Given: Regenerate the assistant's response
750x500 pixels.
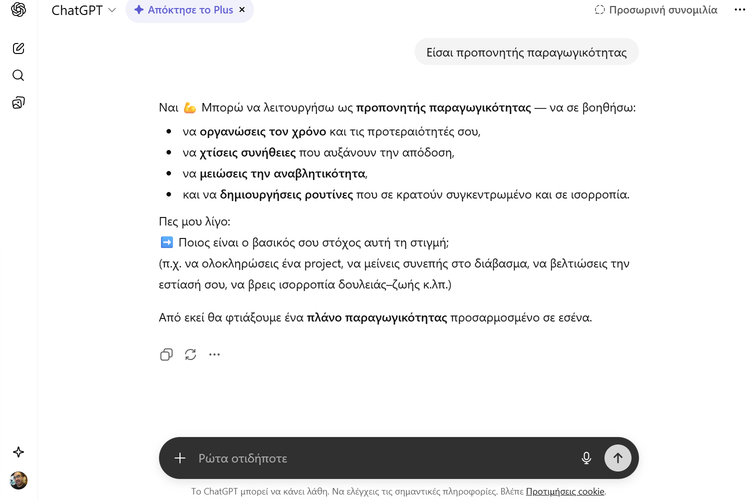Looking at the screenshot, I should pos(190,354).
